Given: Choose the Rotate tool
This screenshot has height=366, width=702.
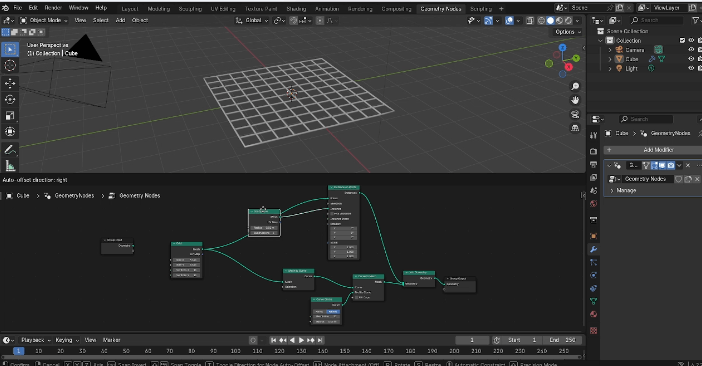Looking at the screenshot, I should coord(10,99).
